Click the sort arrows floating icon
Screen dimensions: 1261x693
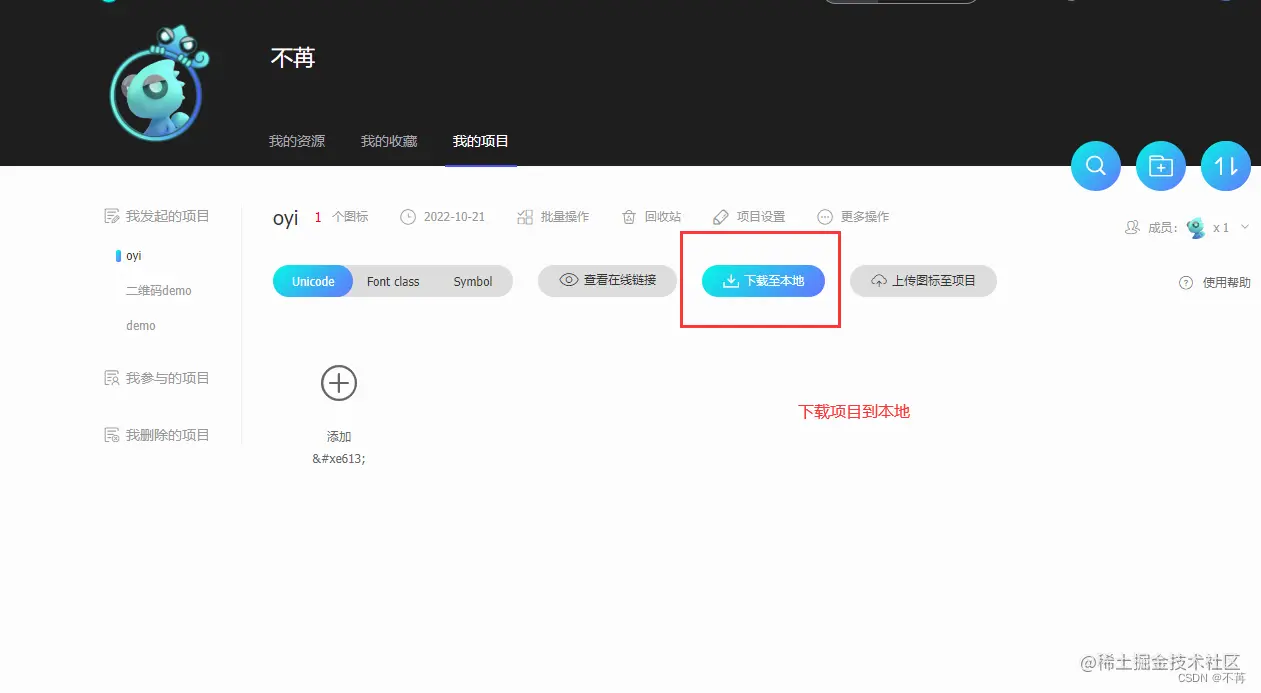[1225, 166]
